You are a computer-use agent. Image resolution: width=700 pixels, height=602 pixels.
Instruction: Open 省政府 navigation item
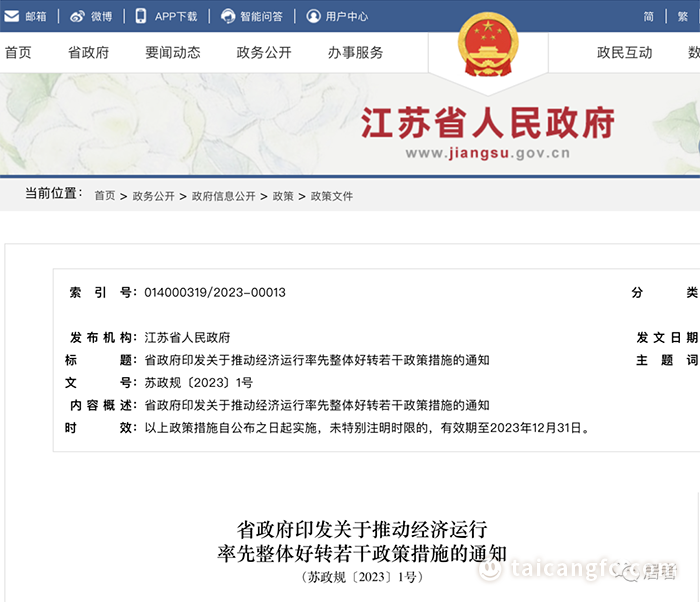point(88,53)
